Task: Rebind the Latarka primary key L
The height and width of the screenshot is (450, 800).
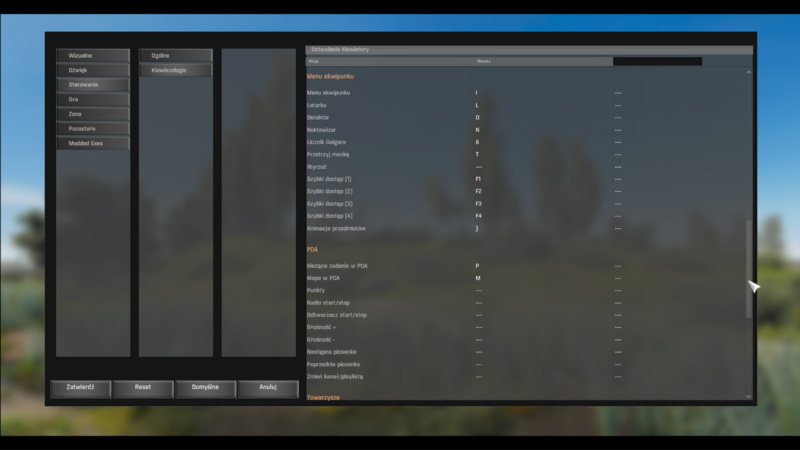Action: pyautogui.click(x=477, y=105)
